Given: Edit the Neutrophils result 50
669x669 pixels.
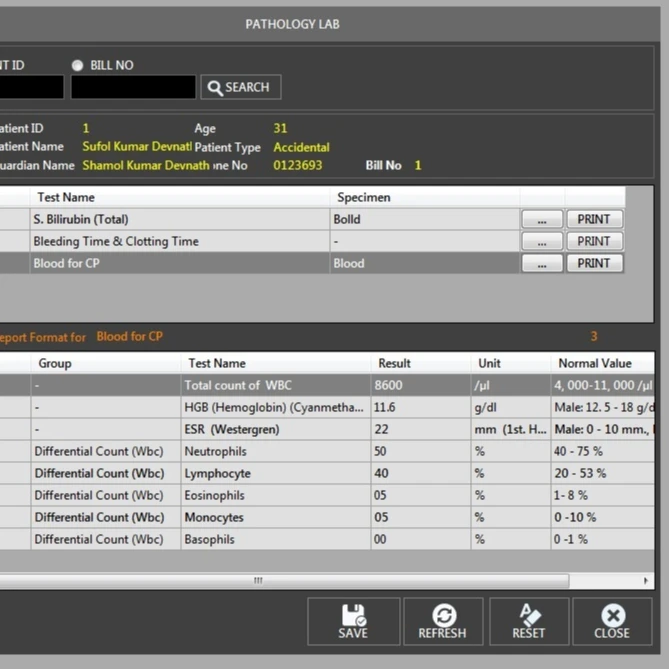Looking at the screenshot, I should coord(421,451).
